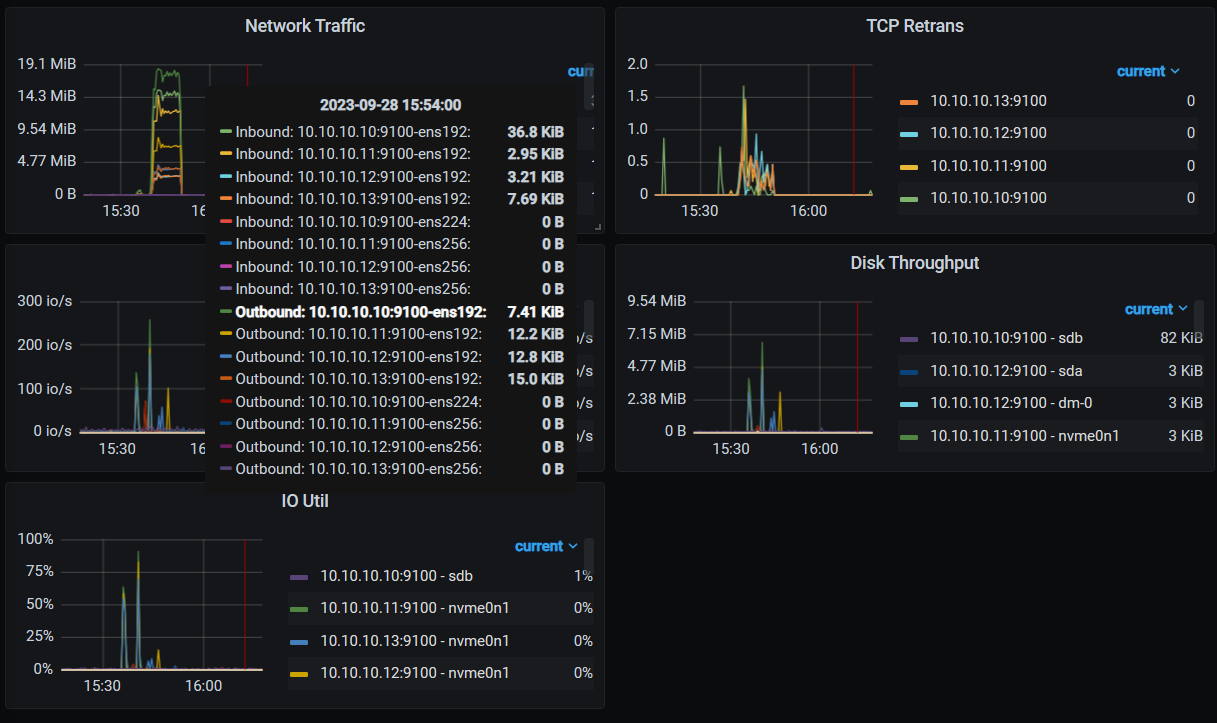Click color line of Disk Throughput nvme0n1 series
The image size is (1217, 723).
(x=909, y=436)
